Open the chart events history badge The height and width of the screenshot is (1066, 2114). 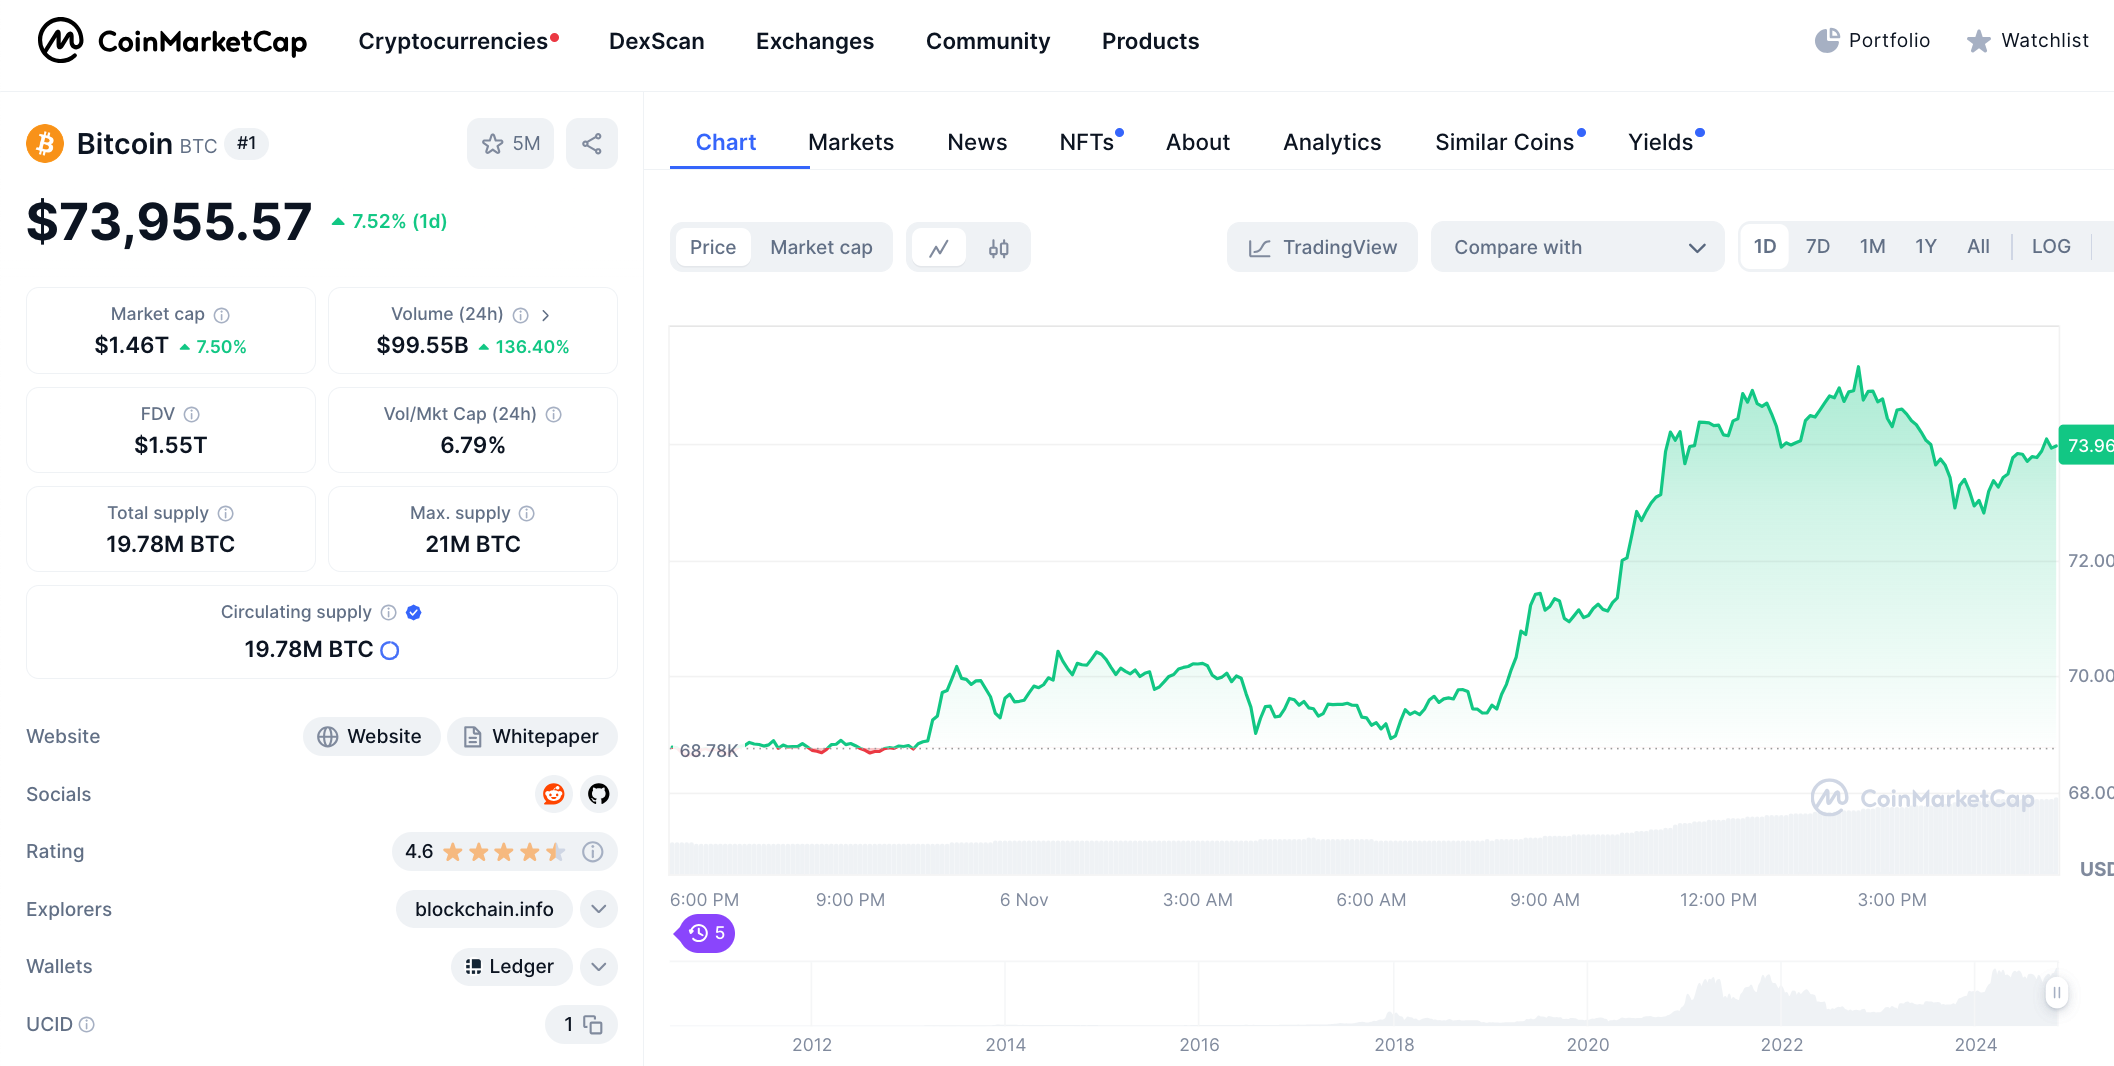coord(706,933)
